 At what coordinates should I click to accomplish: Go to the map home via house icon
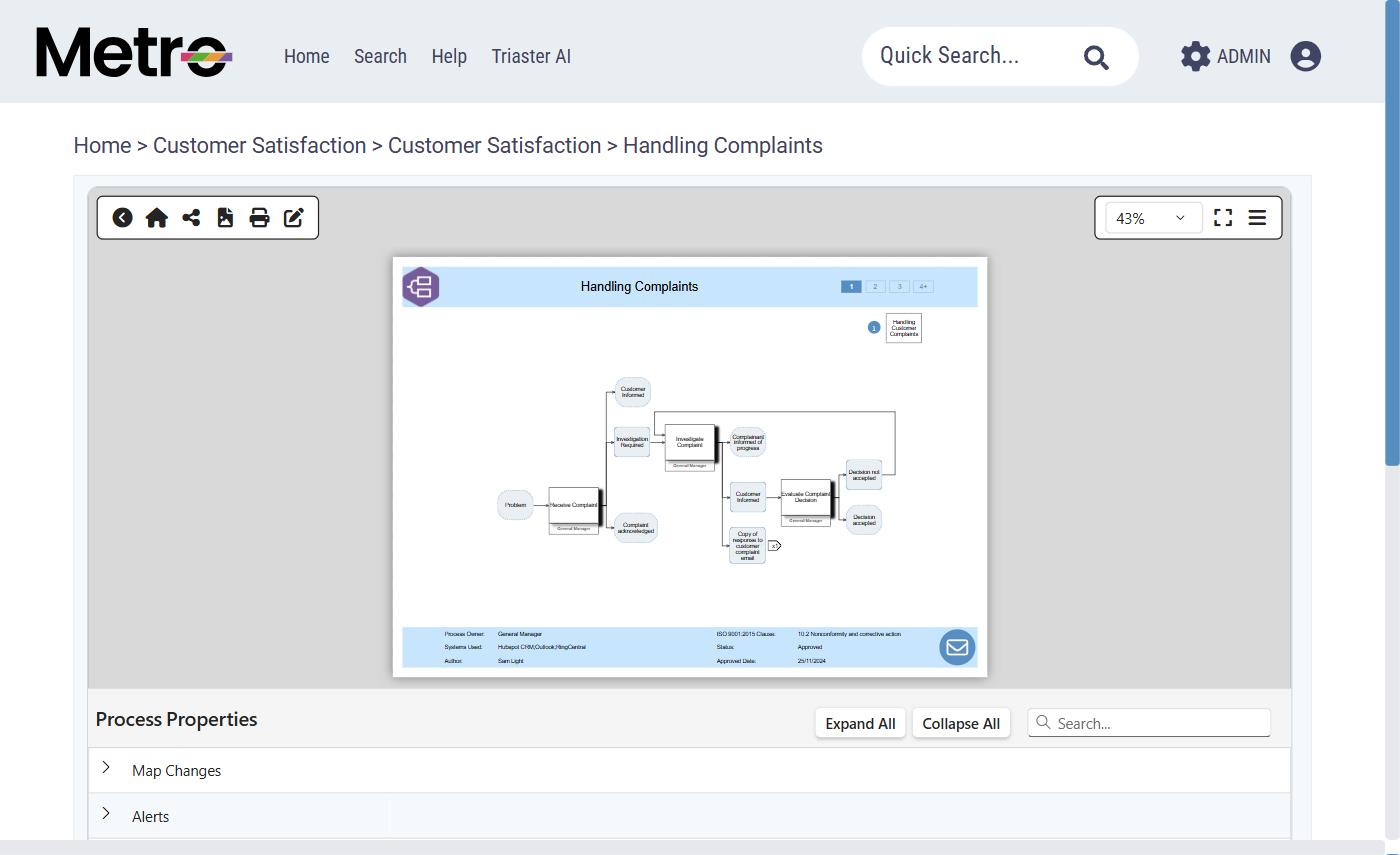pos(156,218)
